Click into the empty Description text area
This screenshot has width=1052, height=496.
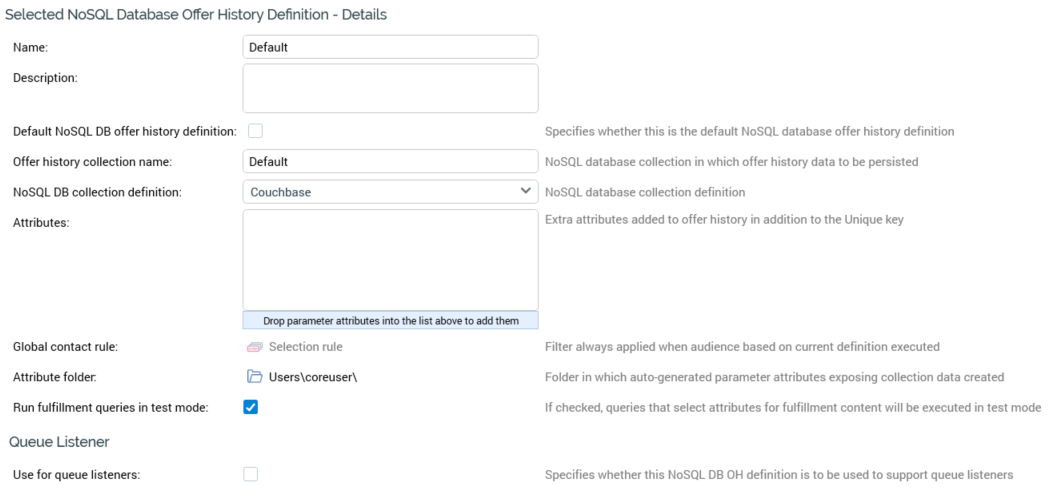[x=390, y=88]
